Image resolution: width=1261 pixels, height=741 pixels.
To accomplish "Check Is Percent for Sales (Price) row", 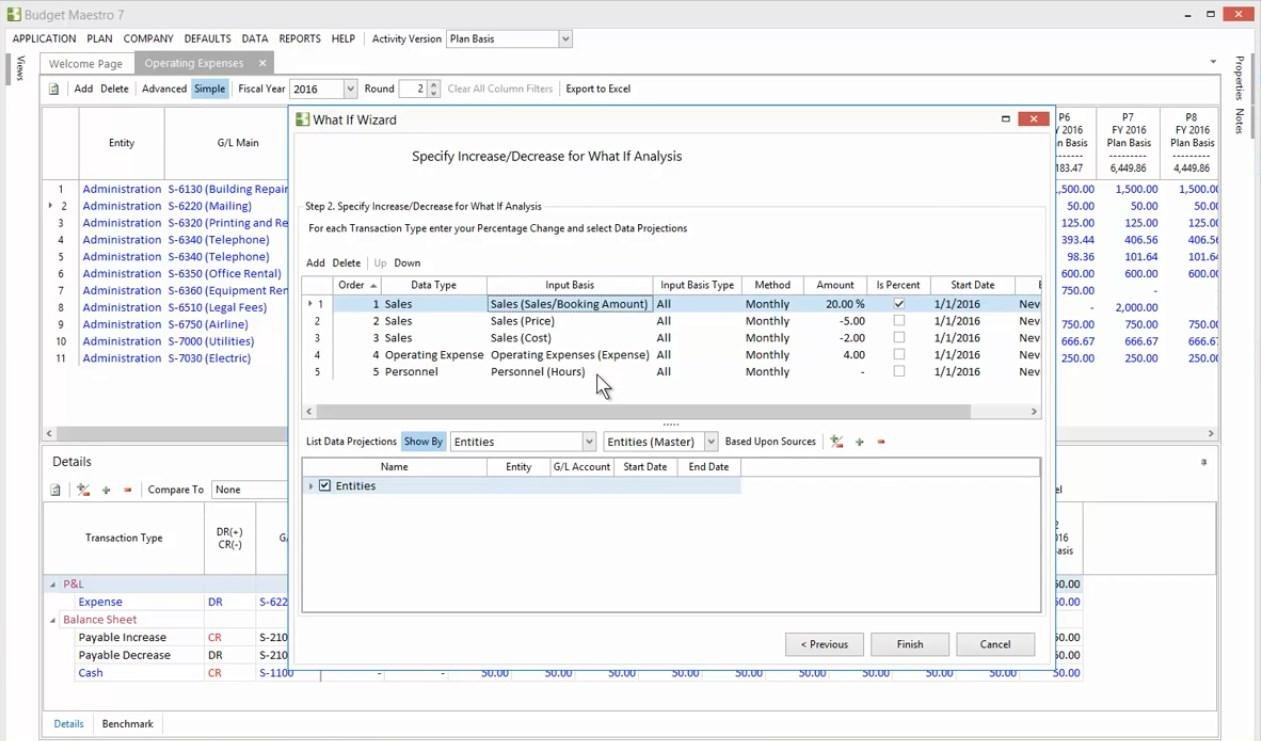I will (x=899, y=321).
